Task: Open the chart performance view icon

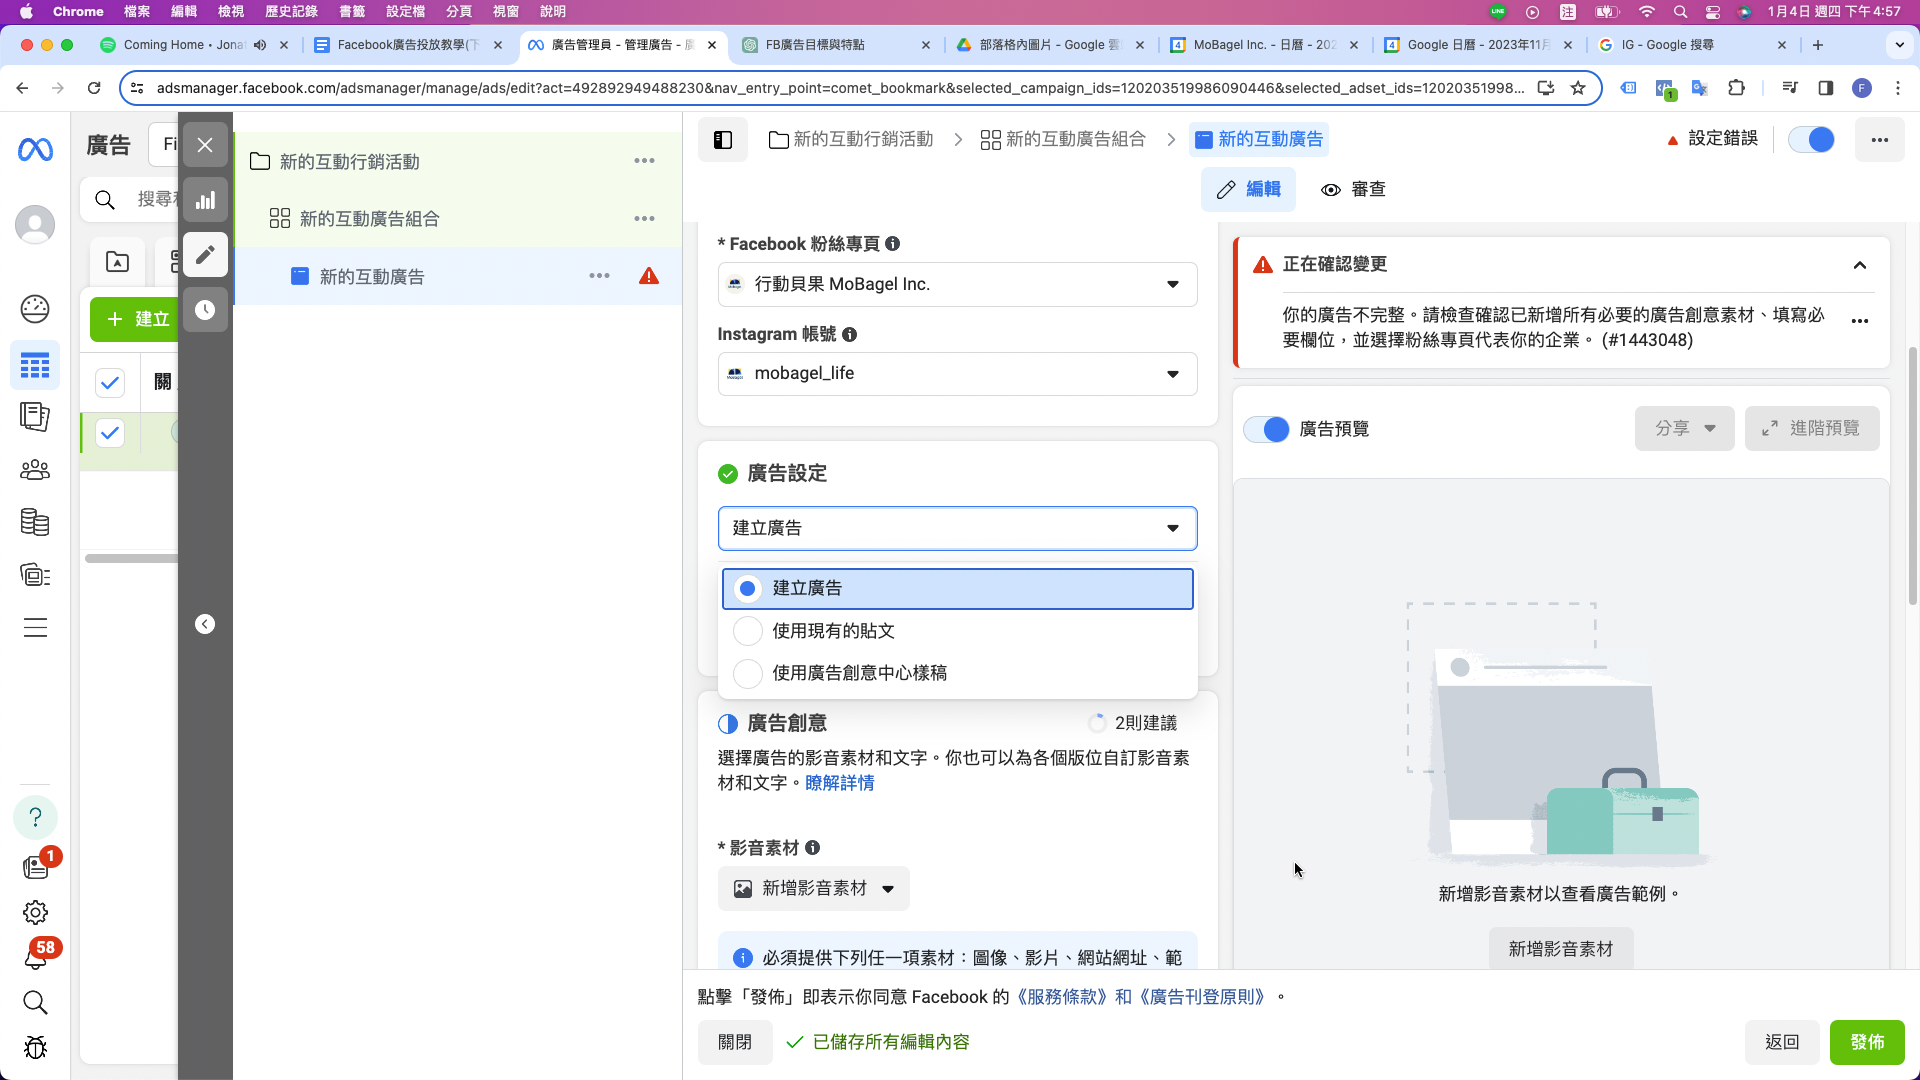Action: pyautogui.click(x=205, y=200)
